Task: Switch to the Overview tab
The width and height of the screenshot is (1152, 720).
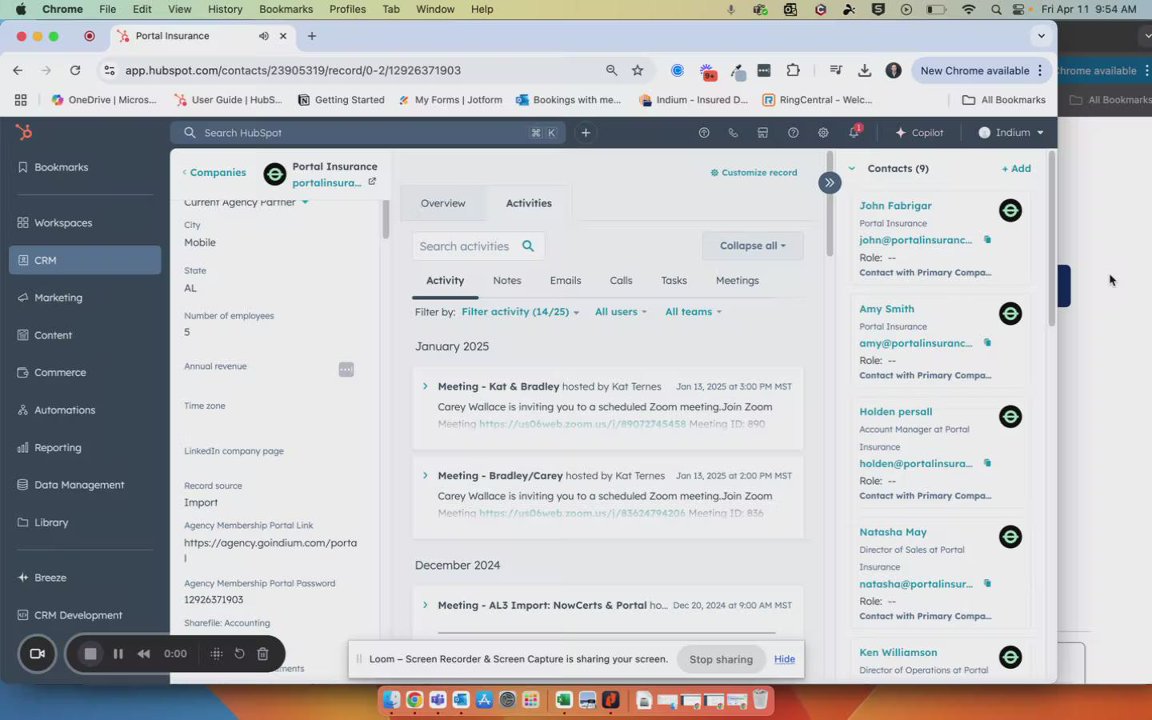Action: click(x=442, y=204)
